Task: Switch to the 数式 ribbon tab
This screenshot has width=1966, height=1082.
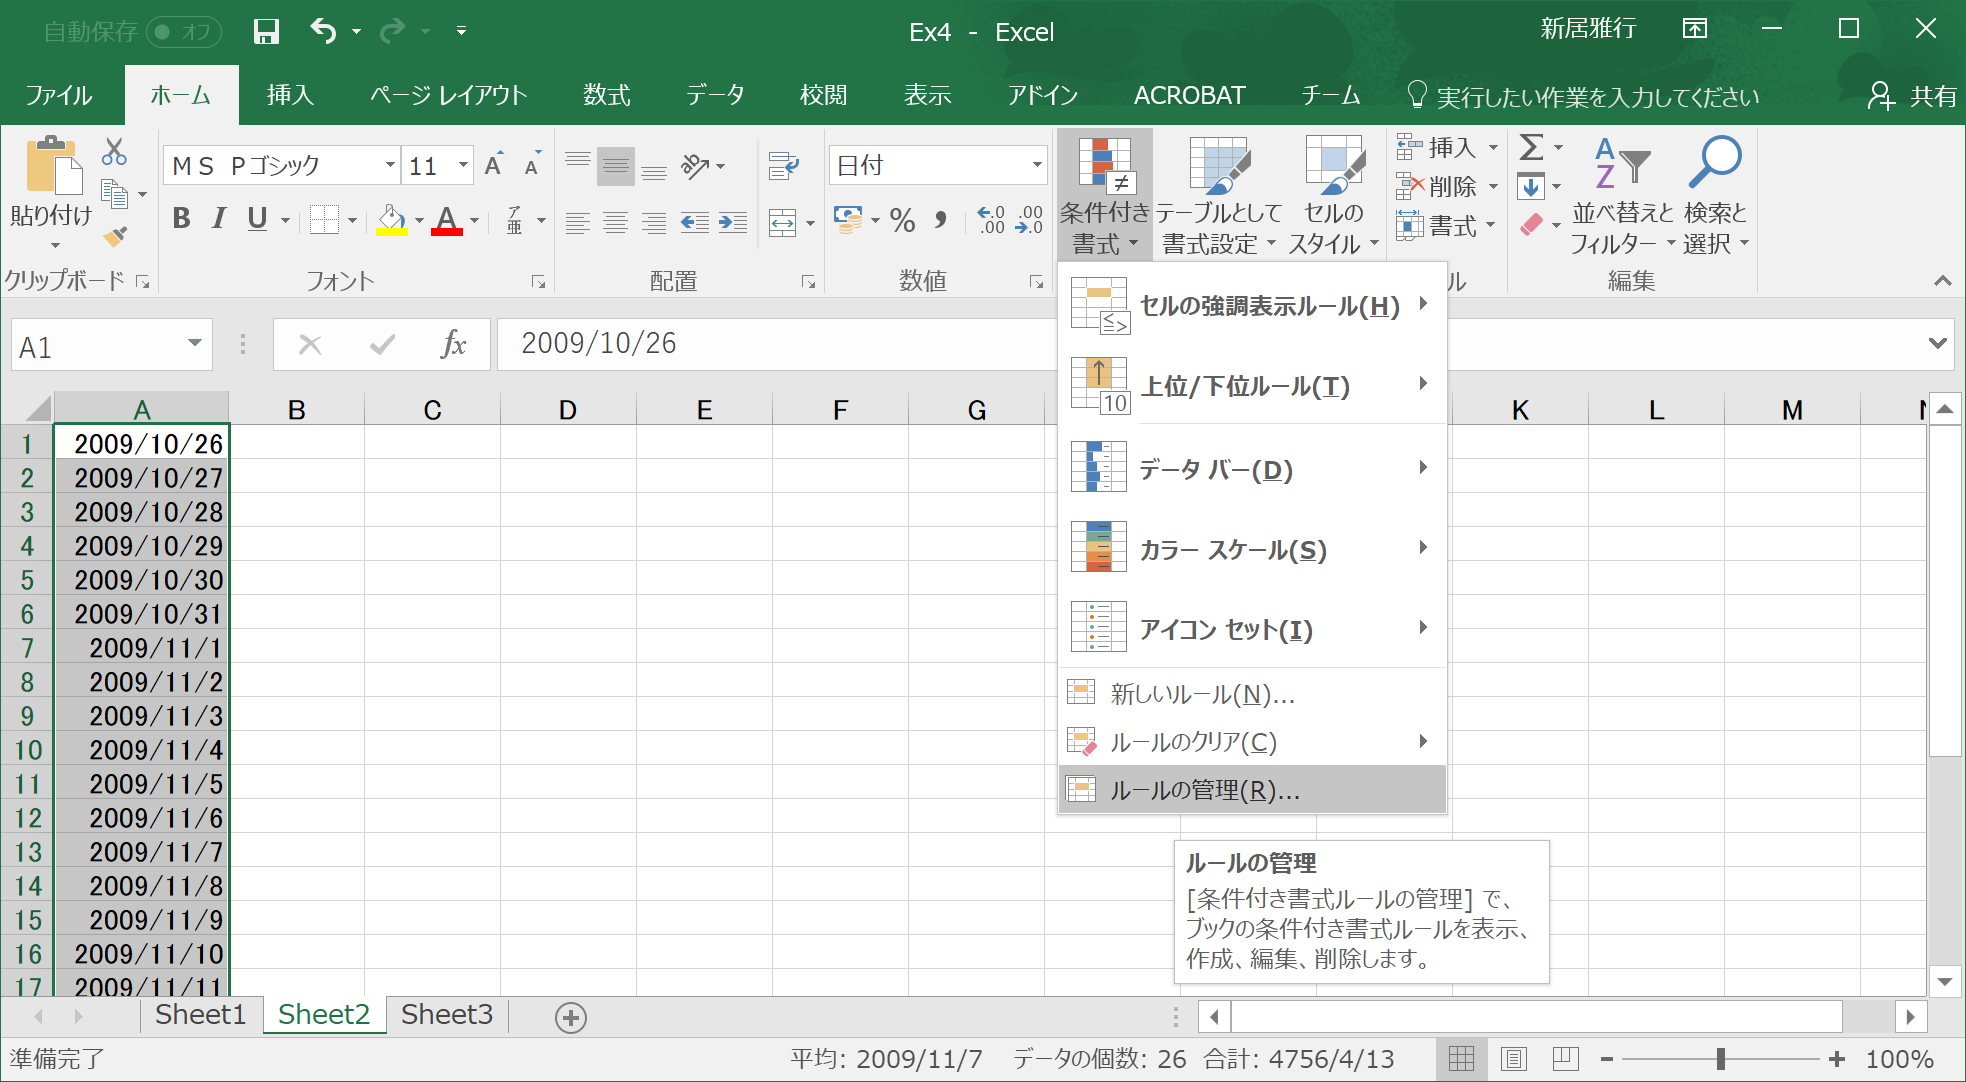Action: point(606,96)
